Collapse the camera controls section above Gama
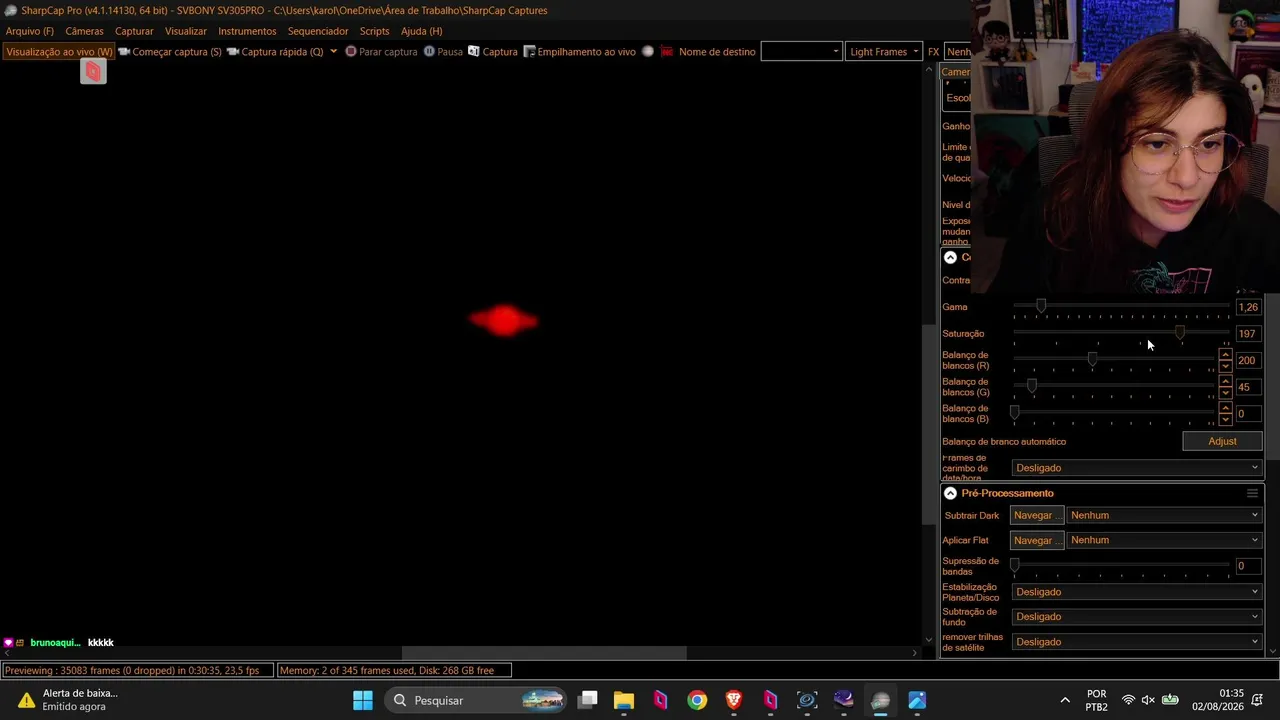 pyautogui.click(x=950, y=257)
